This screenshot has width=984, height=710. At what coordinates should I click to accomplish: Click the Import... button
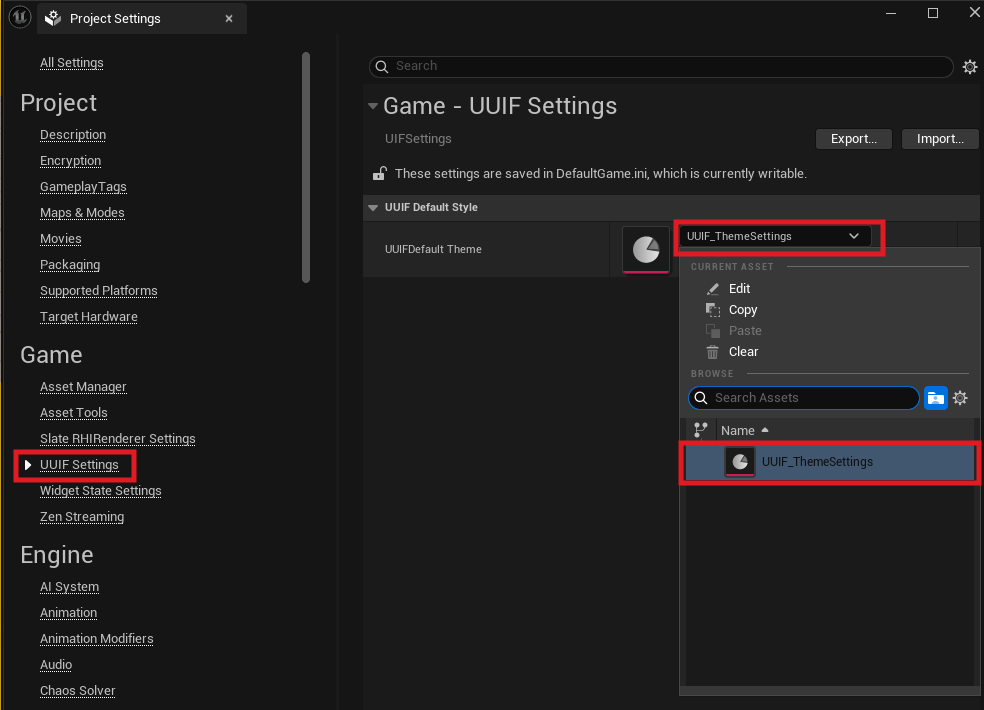tap(939, 139)
